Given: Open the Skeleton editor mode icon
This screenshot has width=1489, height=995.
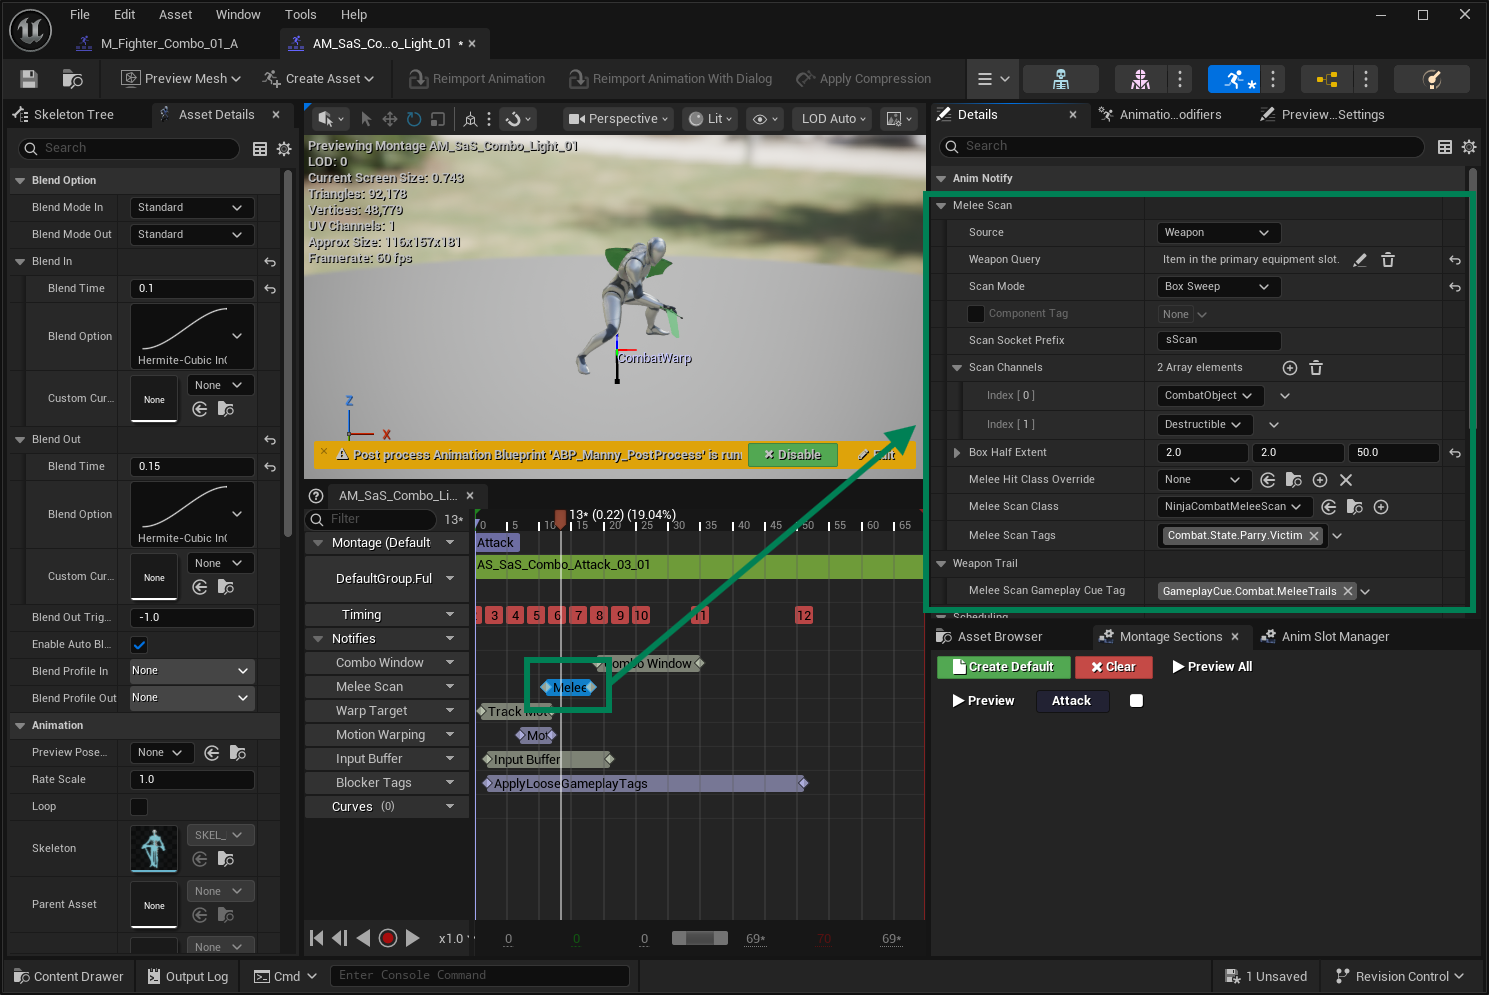Looking at the screenshot, I should coord(1061,79).
